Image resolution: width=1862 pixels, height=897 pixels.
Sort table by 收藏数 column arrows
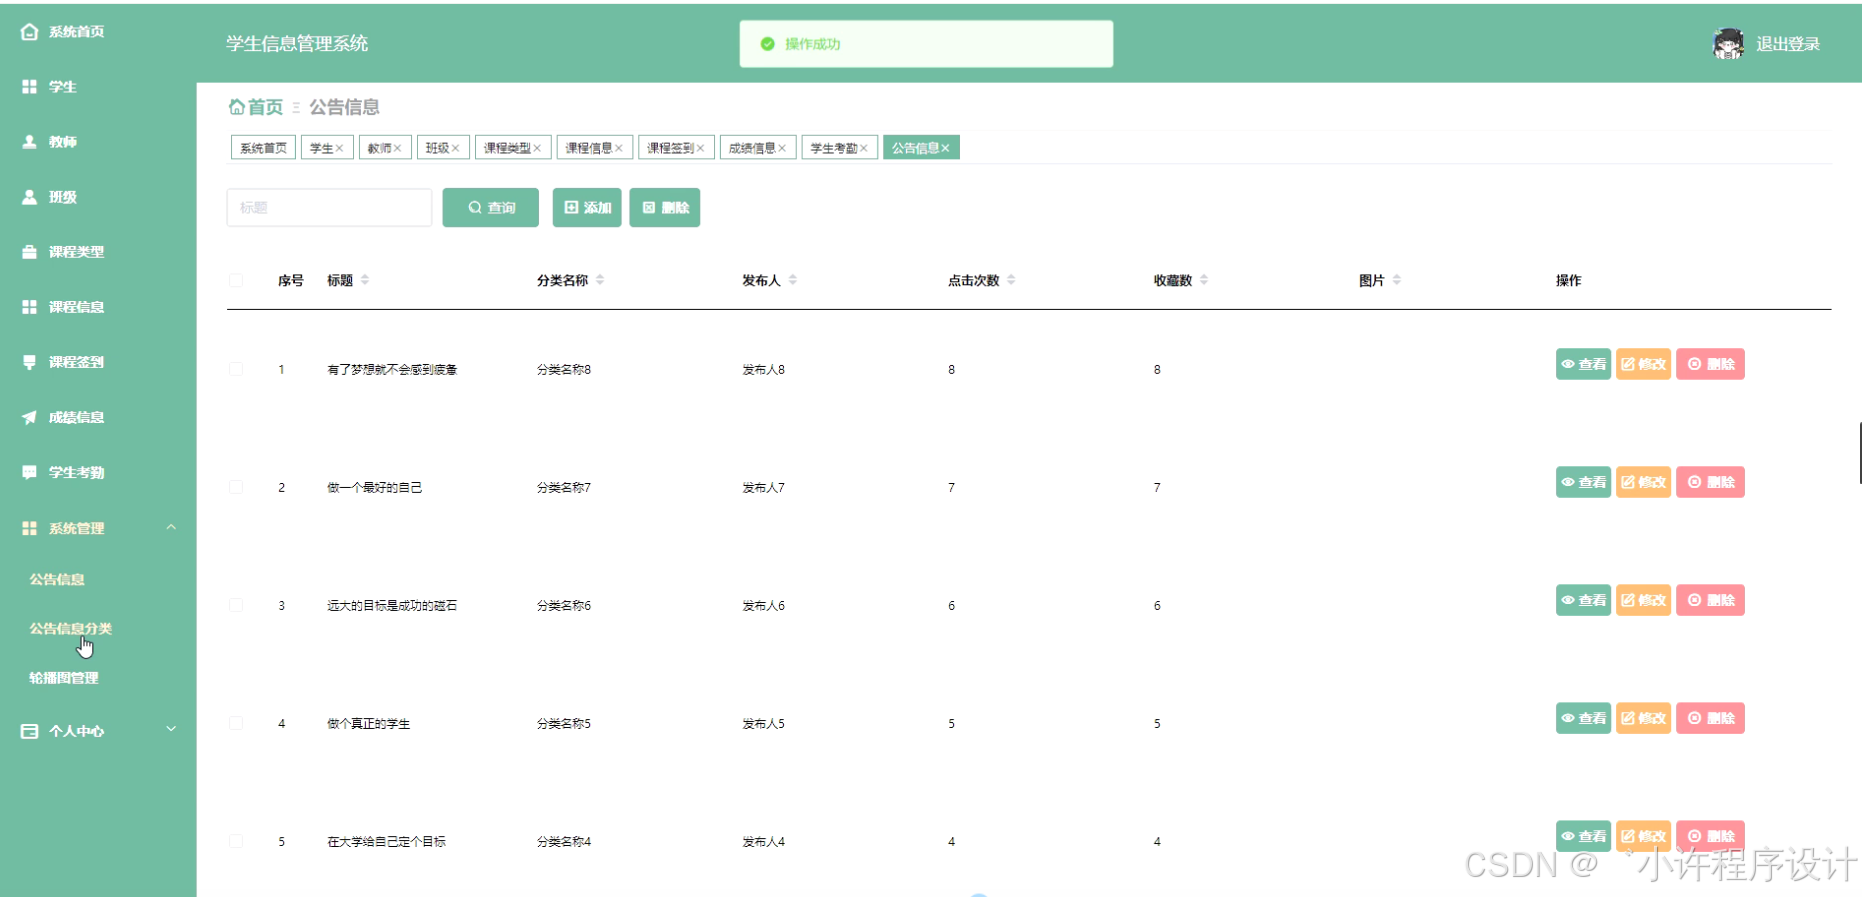[x=1204, y=280]
